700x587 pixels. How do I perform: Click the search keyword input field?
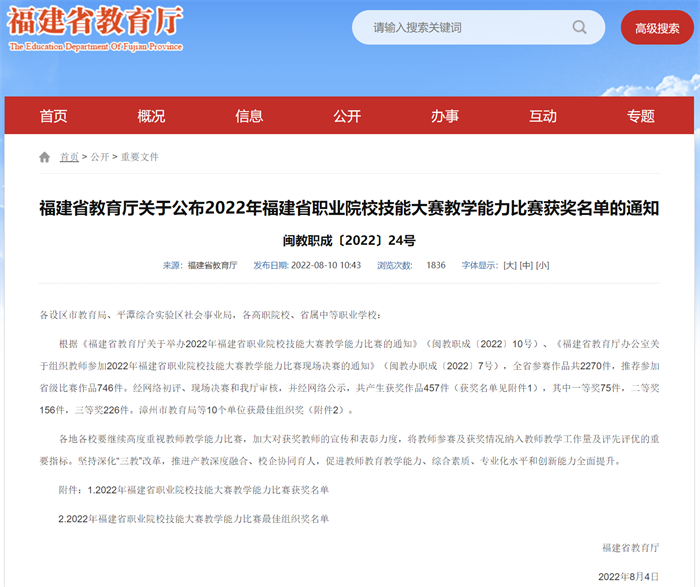pos(470,28)
